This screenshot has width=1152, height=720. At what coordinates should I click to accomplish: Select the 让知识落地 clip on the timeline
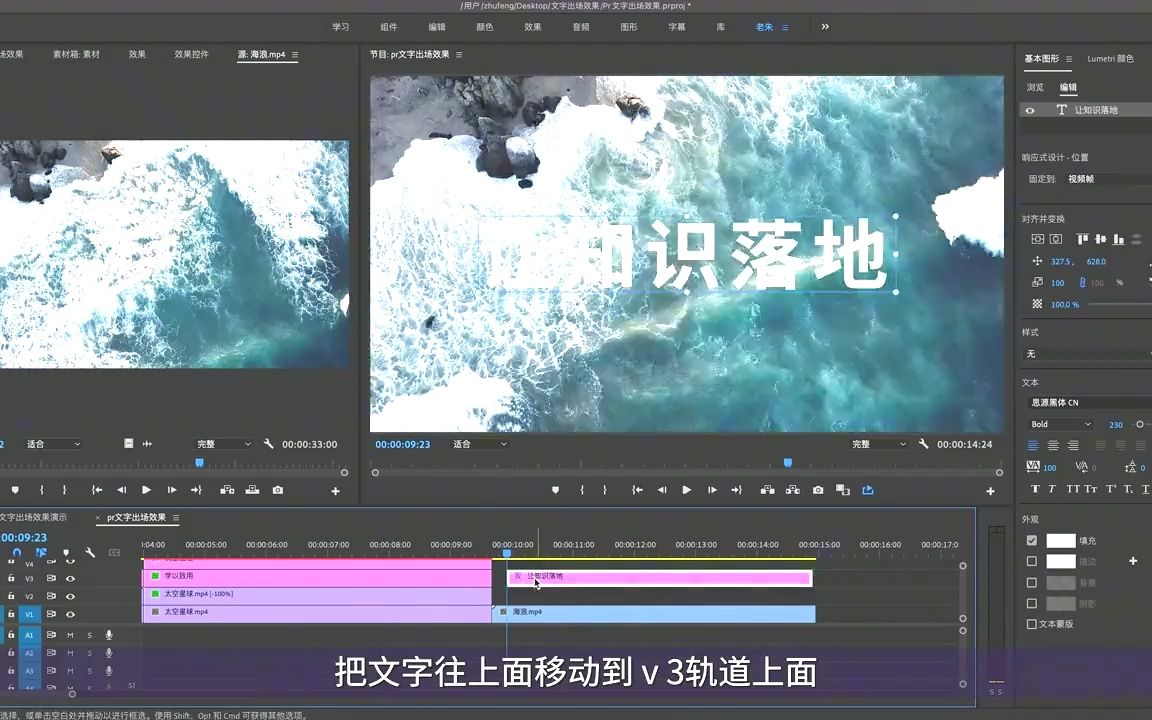(660, 577)
